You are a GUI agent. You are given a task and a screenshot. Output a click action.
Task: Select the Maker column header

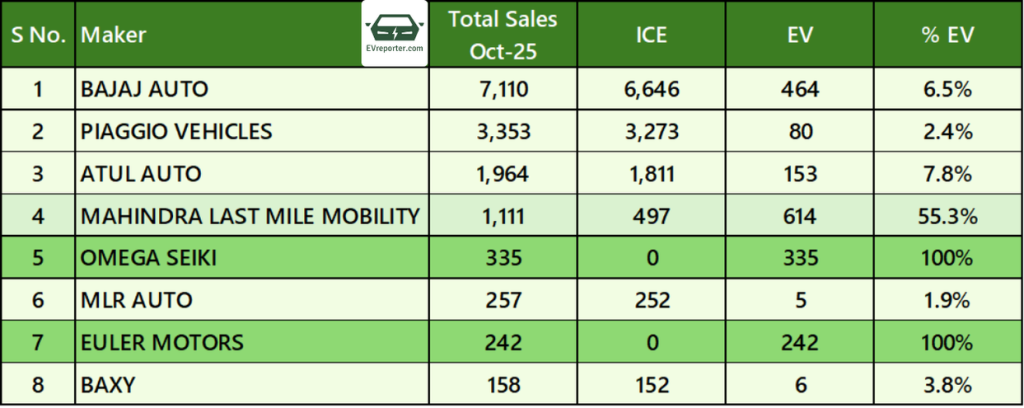pyautogui.click(x=113, y=35)
